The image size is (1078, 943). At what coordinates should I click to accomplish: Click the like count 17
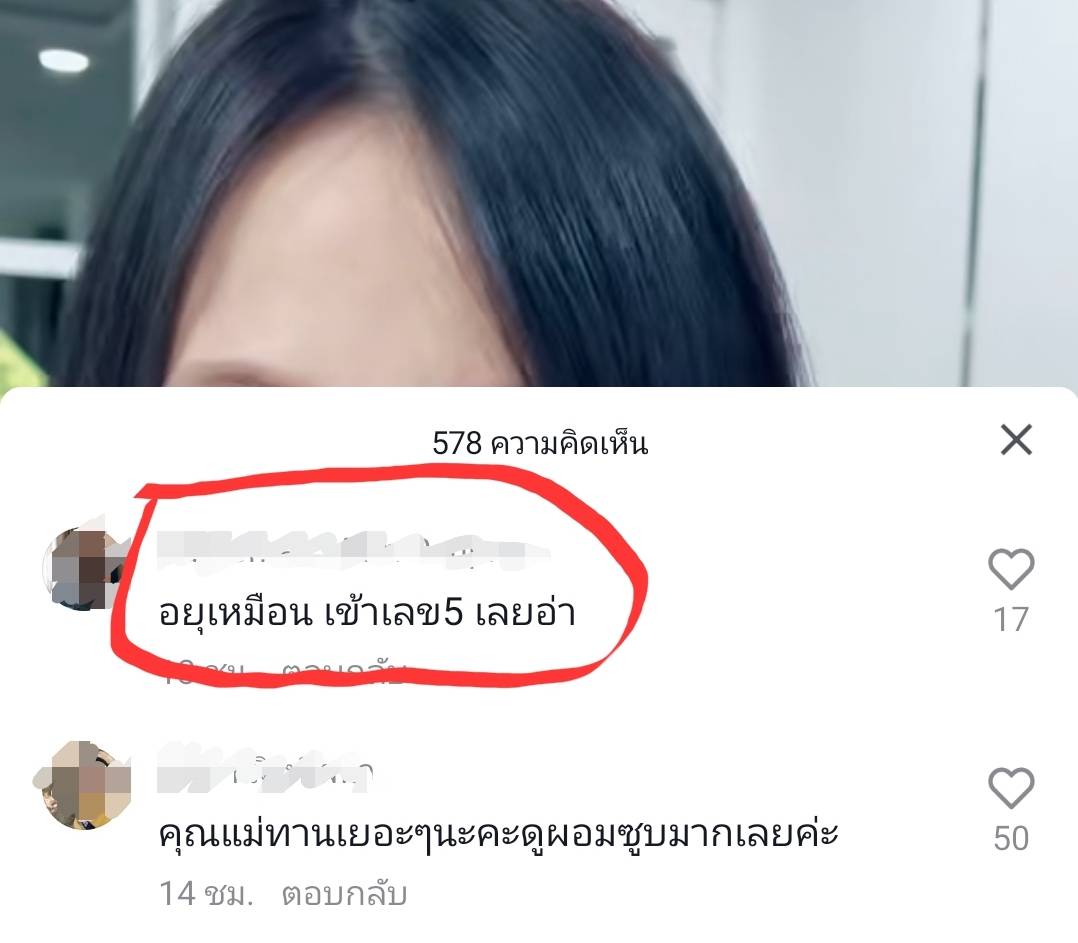[x=1011, y=620]
